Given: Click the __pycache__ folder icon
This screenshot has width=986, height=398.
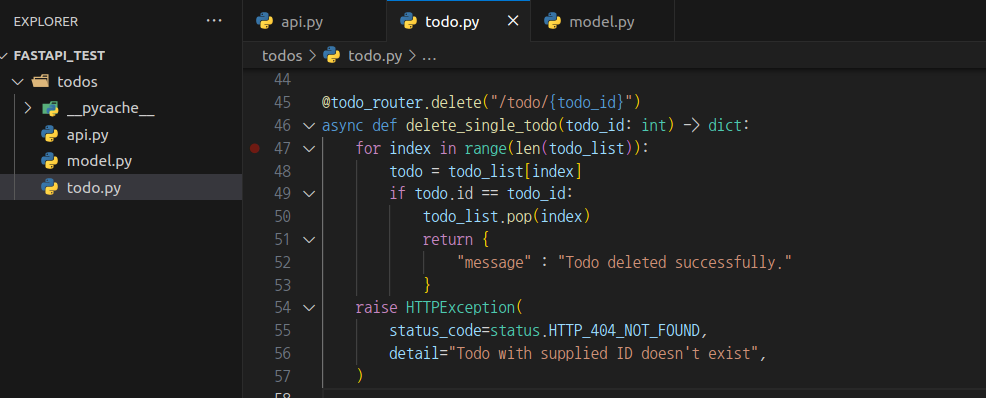Looking at the screenshot, I should (x=50, y=109).
